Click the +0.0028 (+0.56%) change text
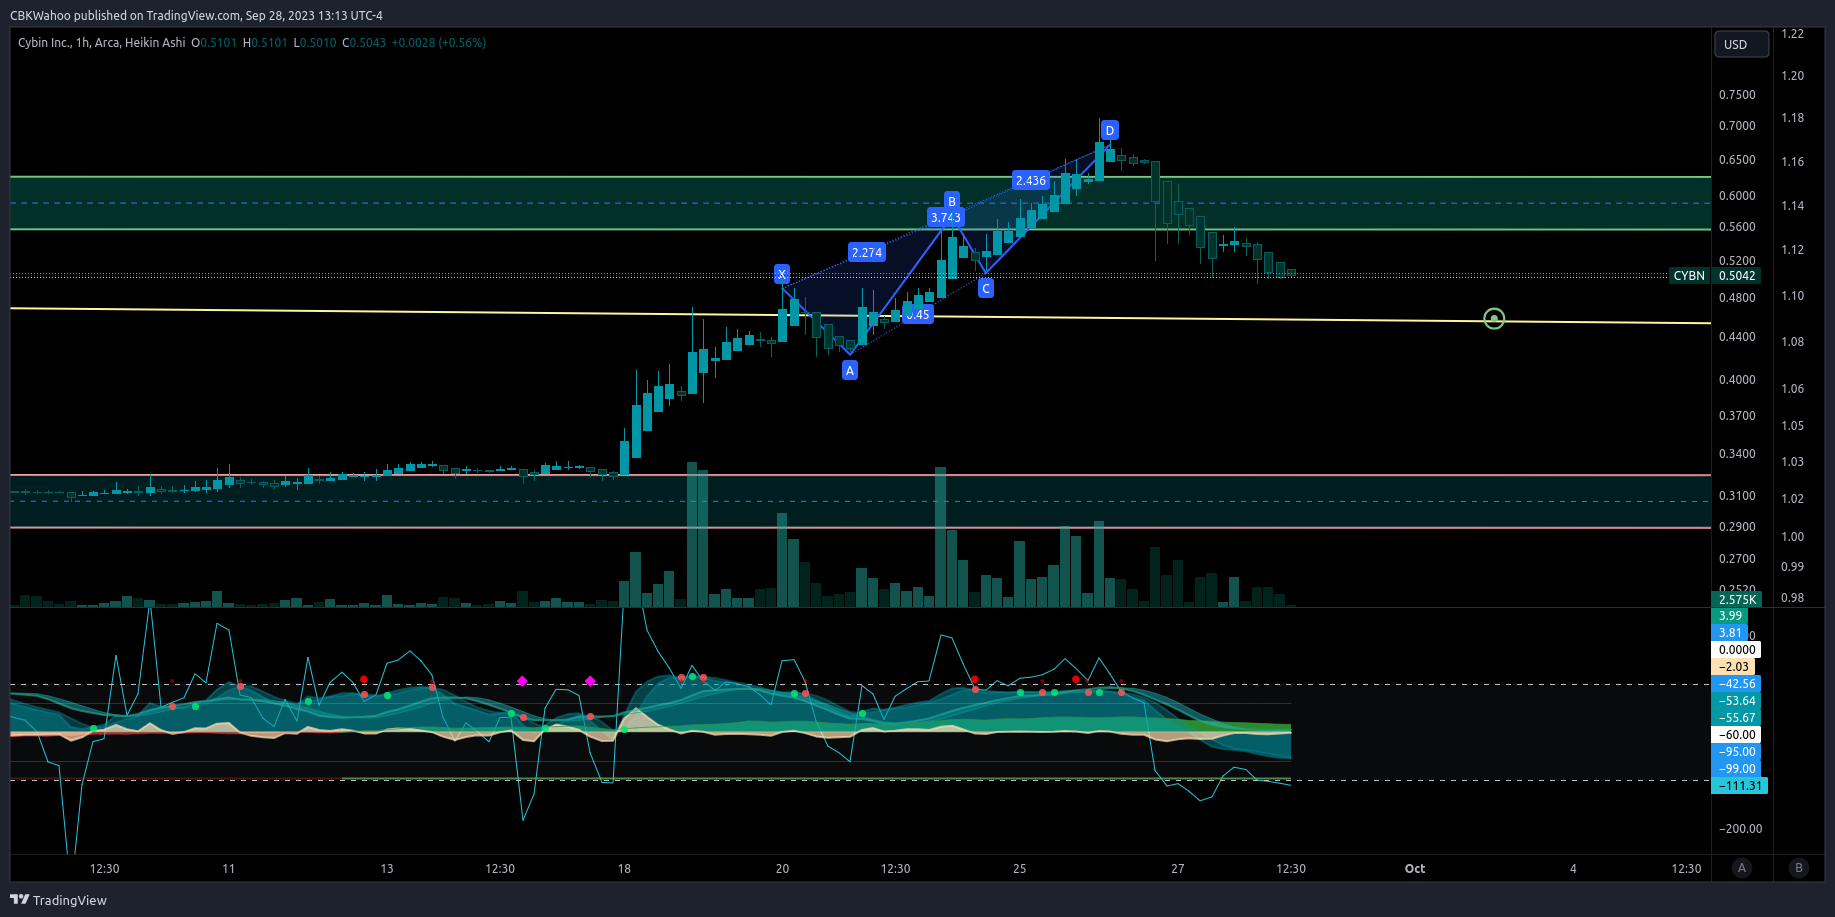 click(439, 43)
